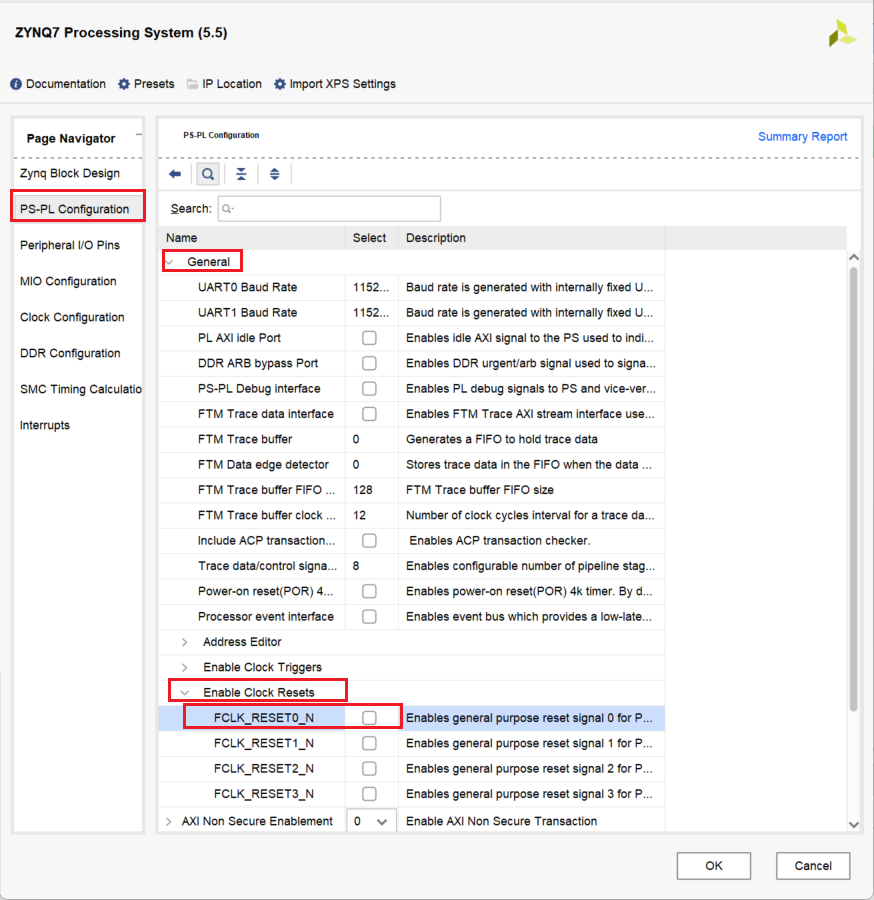This screenshot has width=874, height=900.
Task: Click the Collapse All toolbar icon
Action: coord(241,174)
